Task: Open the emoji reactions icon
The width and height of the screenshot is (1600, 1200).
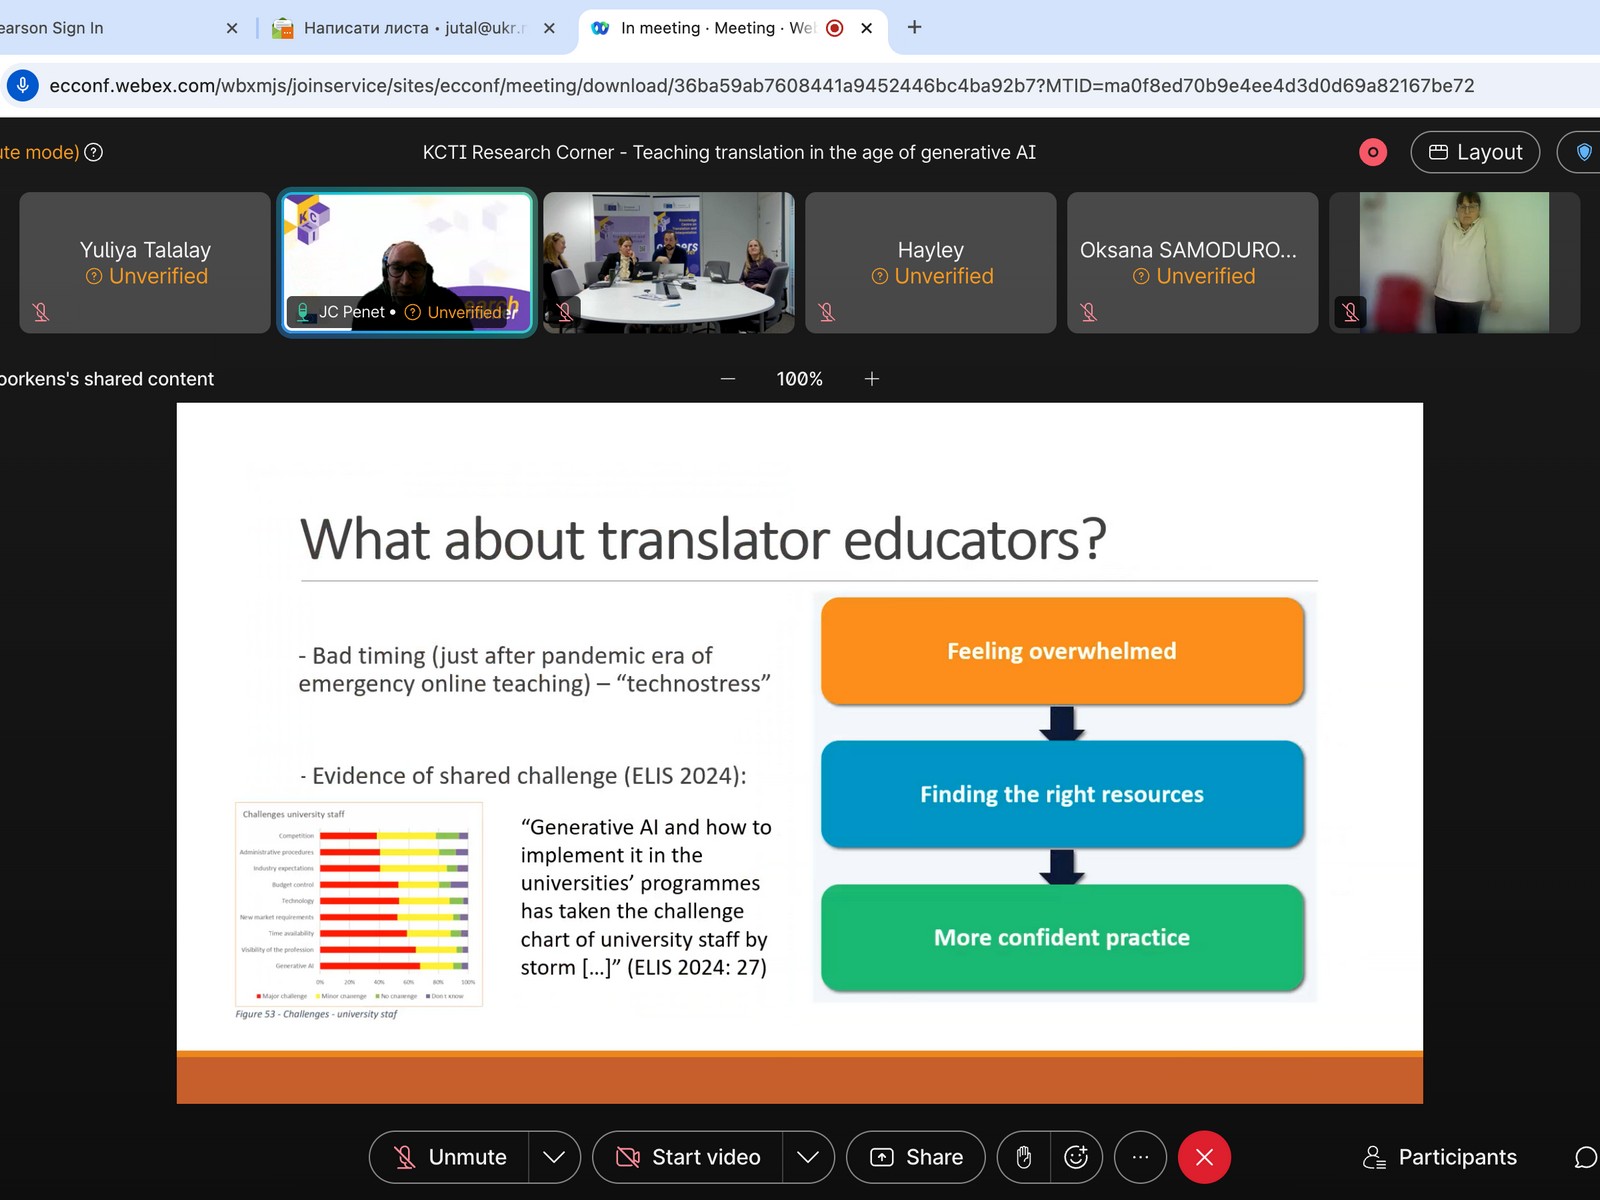Action: pos(1076,1157)
